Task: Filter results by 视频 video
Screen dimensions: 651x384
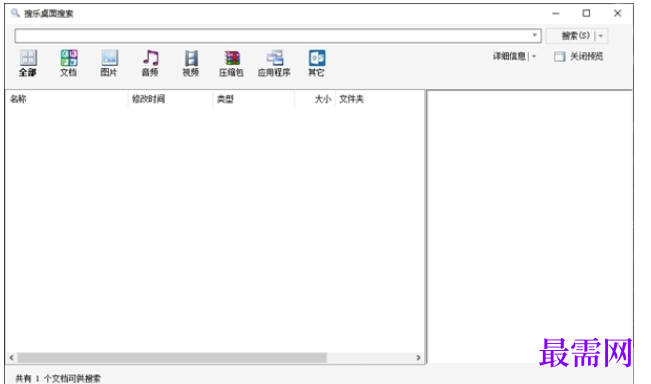Action: click(191, 63)
